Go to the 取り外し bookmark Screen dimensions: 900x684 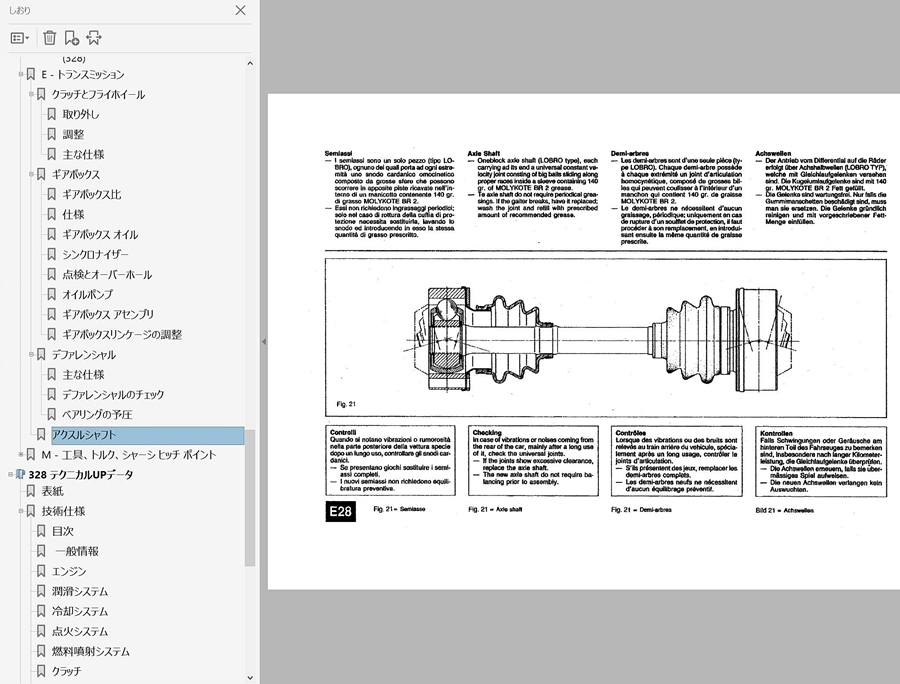point(81,114)
